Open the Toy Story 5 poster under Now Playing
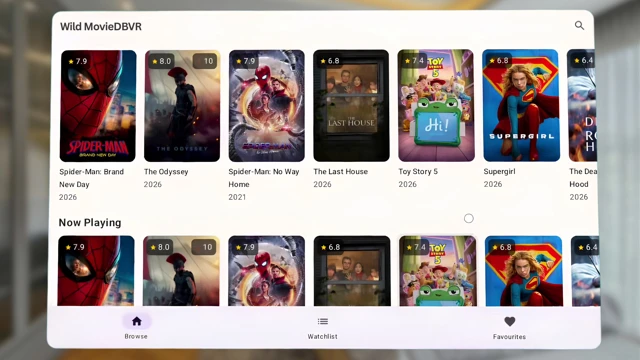 click(438, 271)
